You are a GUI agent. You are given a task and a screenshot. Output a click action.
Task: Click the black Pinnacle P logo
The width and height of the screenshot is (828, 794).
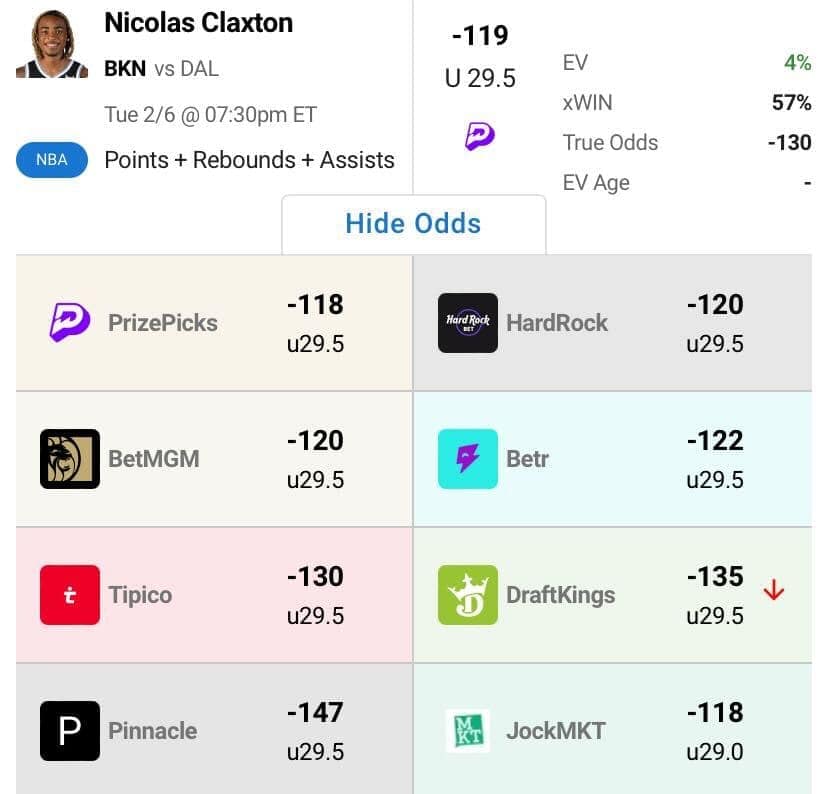[x=70, y=731]
